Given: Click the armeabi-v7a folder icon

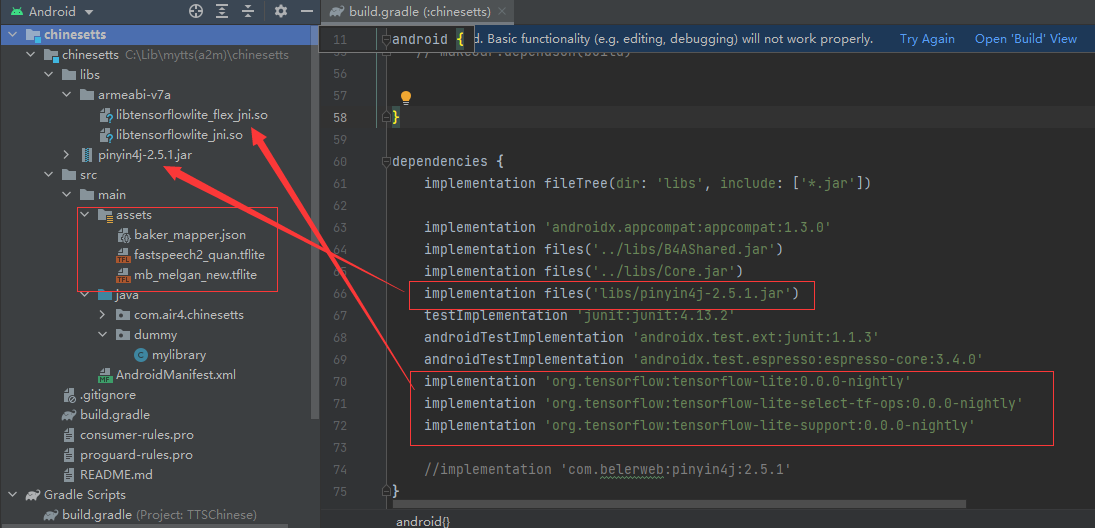Looking at the screenshot, I should coord(87,94).
